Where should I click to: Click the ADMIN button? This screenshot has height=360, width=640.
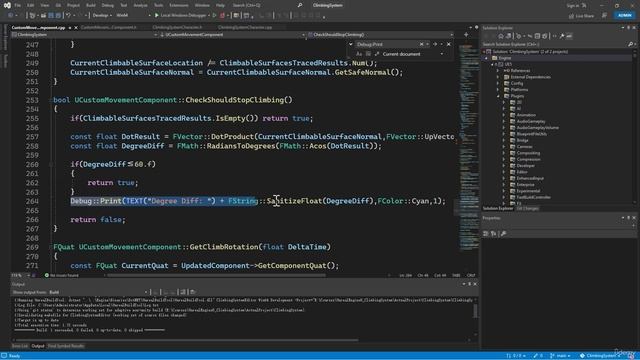(x=624, y=15)
